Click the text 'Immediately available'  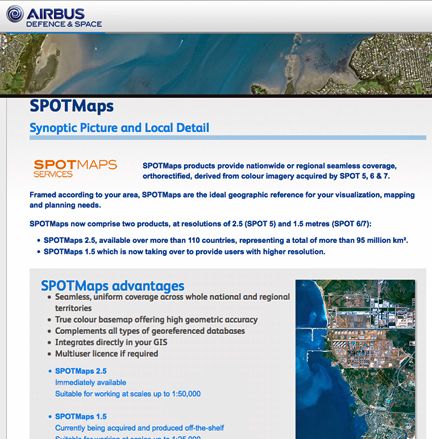(91, 382)
